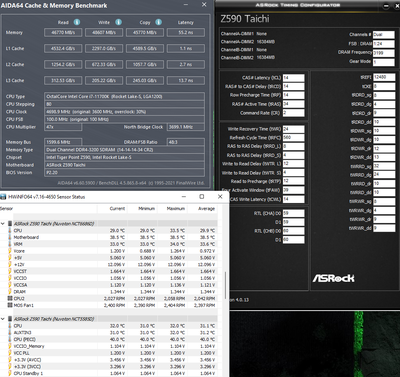Screen dimensions: 400x377
Task: Select the ASRock Z590 Taichi NCT6686D header row
Action: click(115, 224)
